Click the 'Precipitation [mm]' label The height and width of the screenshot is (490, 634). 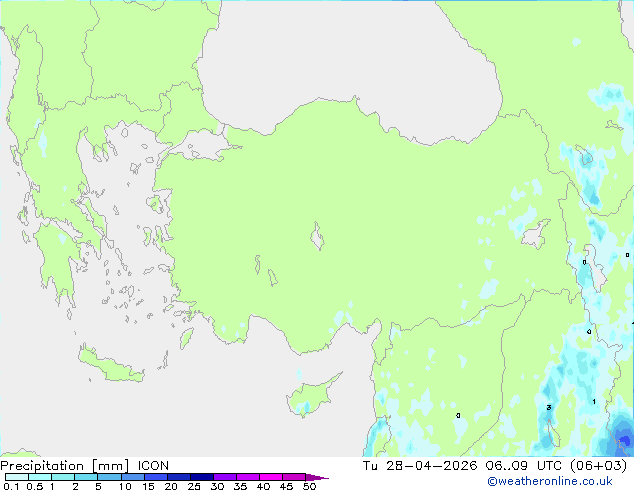[65, 466]
